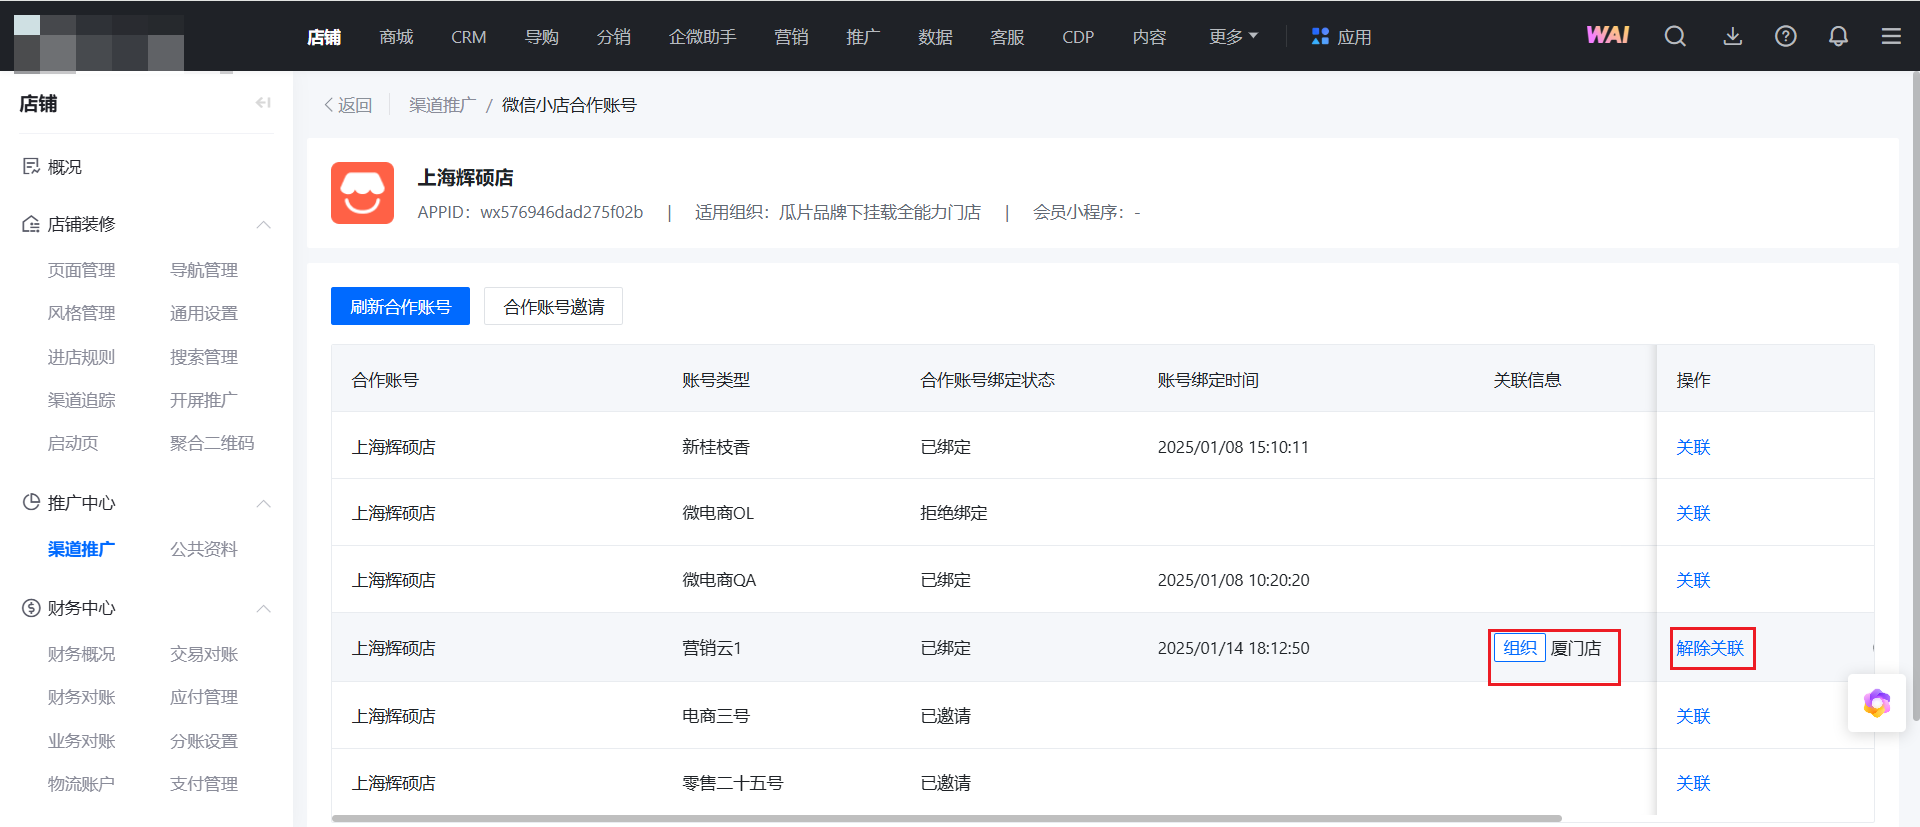Click the horizontal table scrollbar
Screen dimensions: 1920x827
pyautogui.click(x=945, y=818)
